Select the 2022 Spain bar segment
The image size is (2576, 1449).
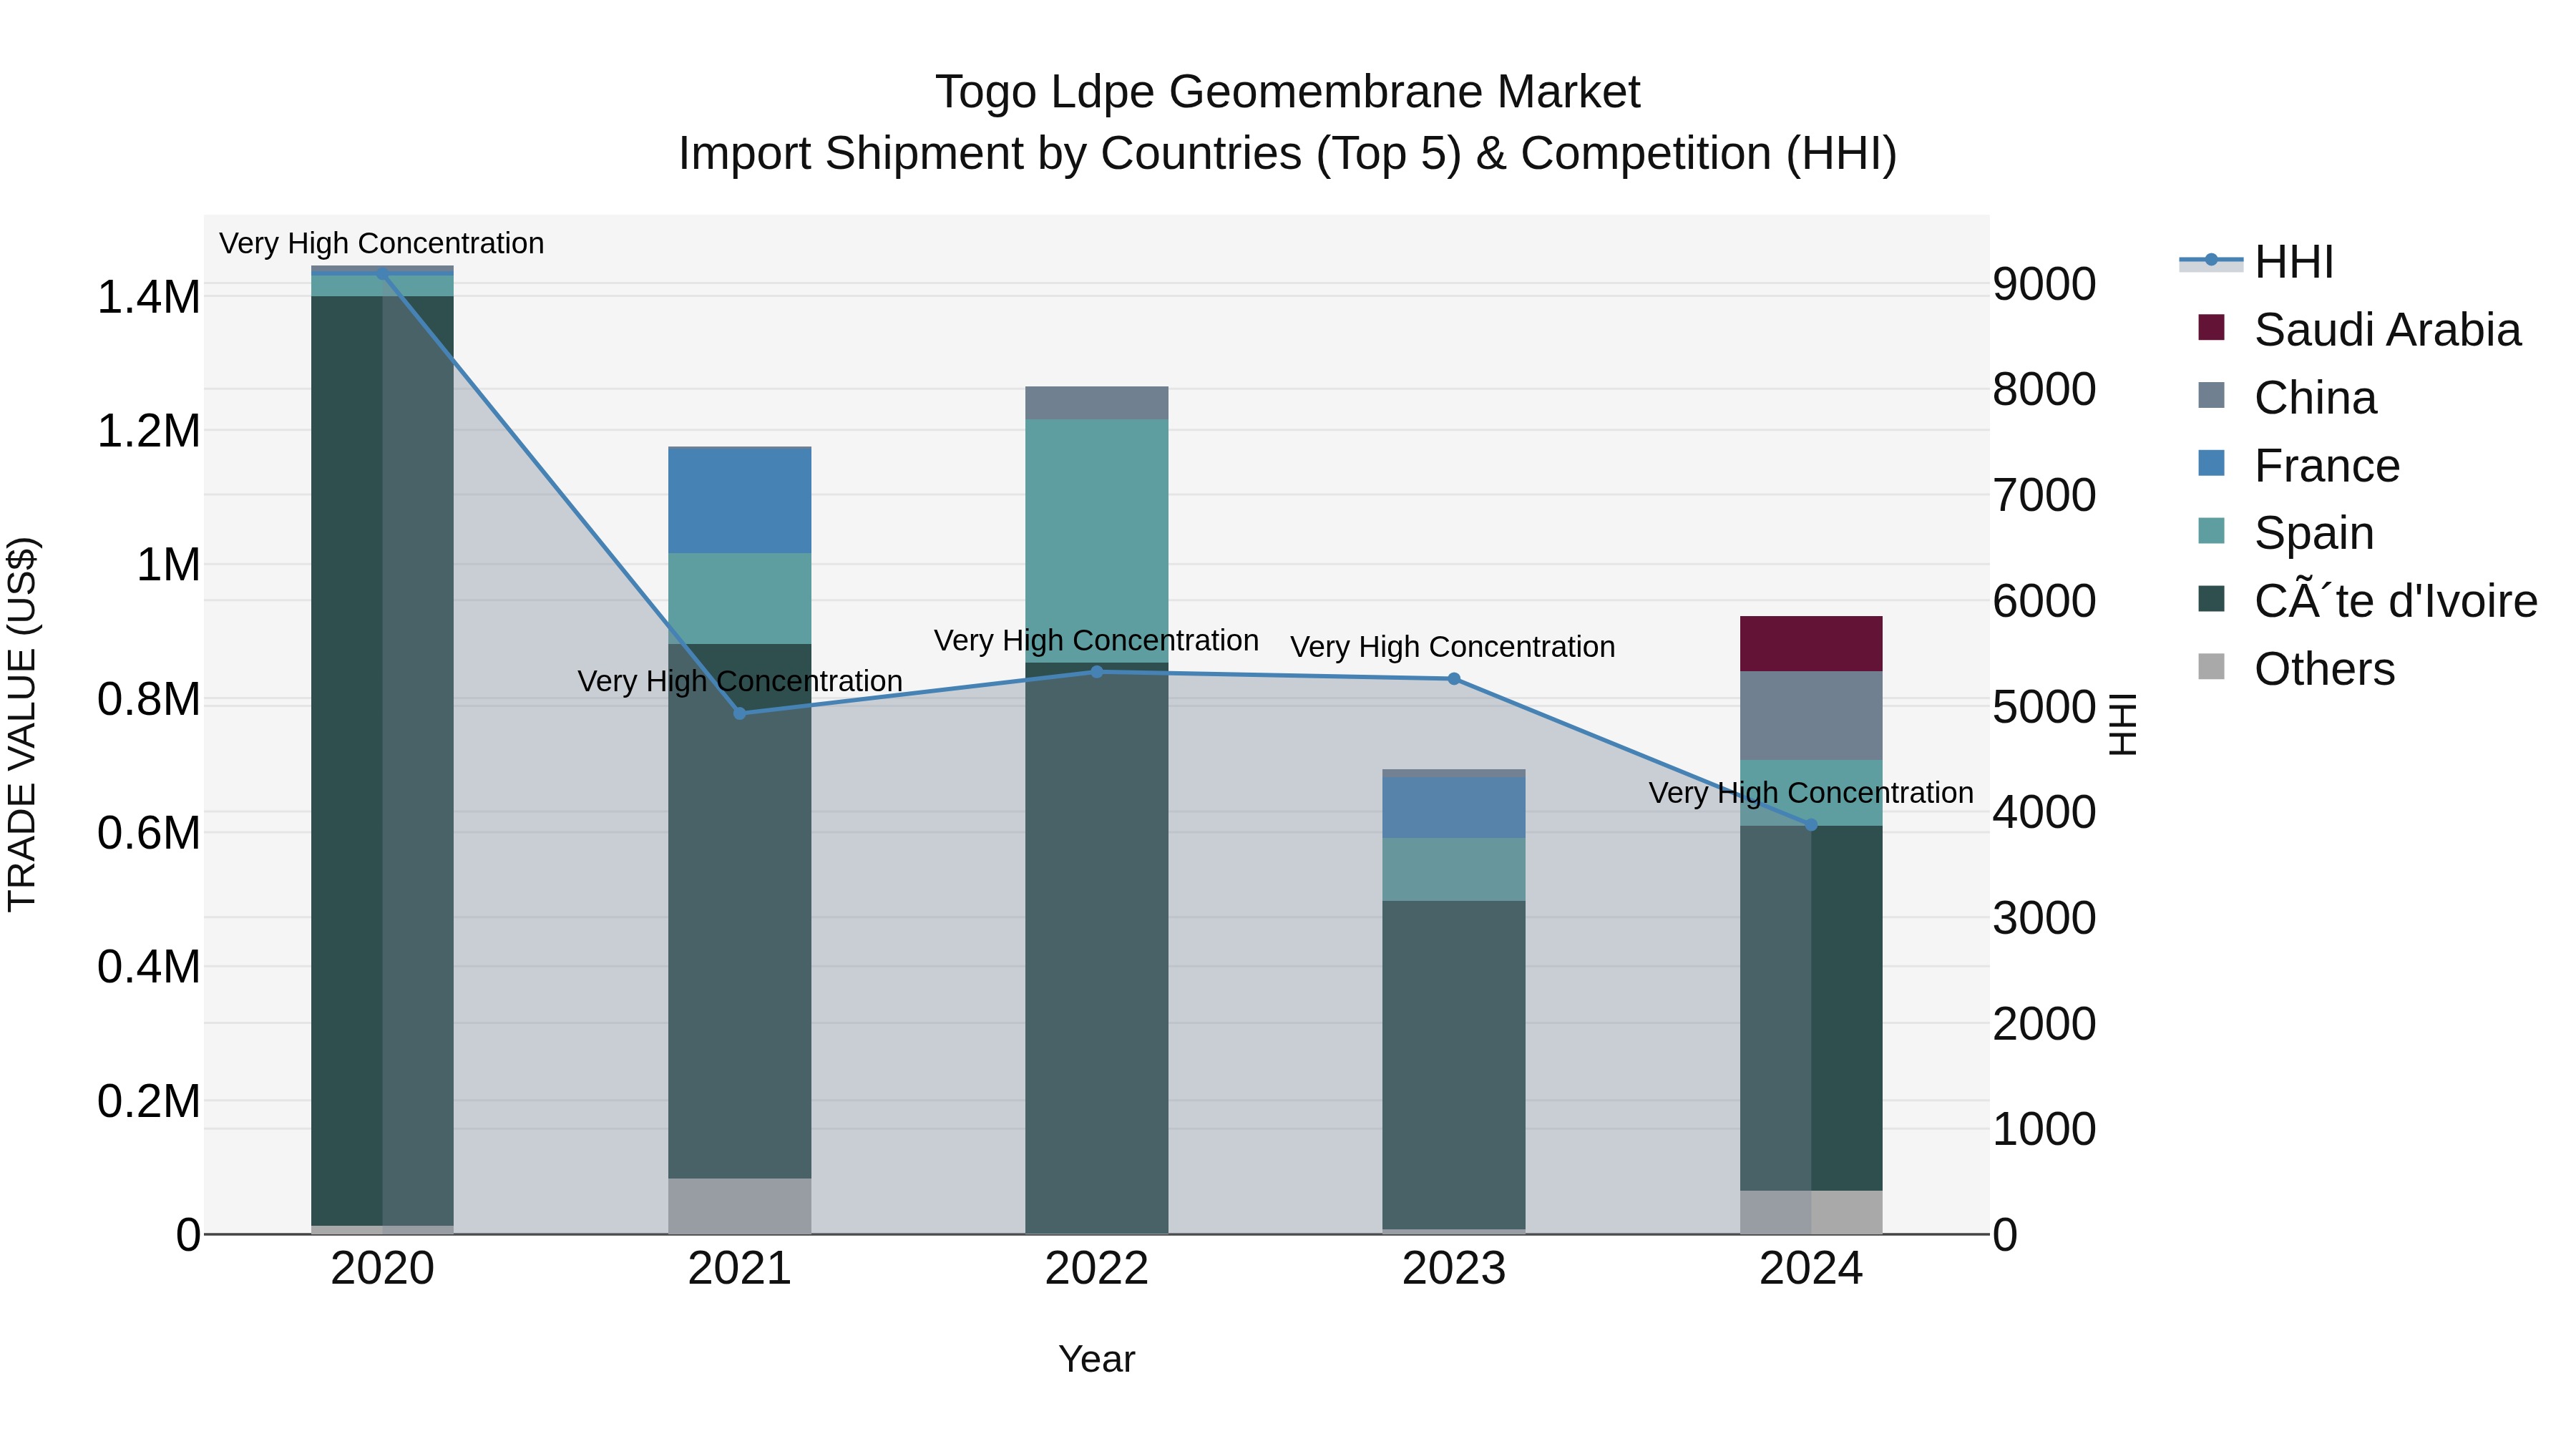click(x=1097, y=541)
